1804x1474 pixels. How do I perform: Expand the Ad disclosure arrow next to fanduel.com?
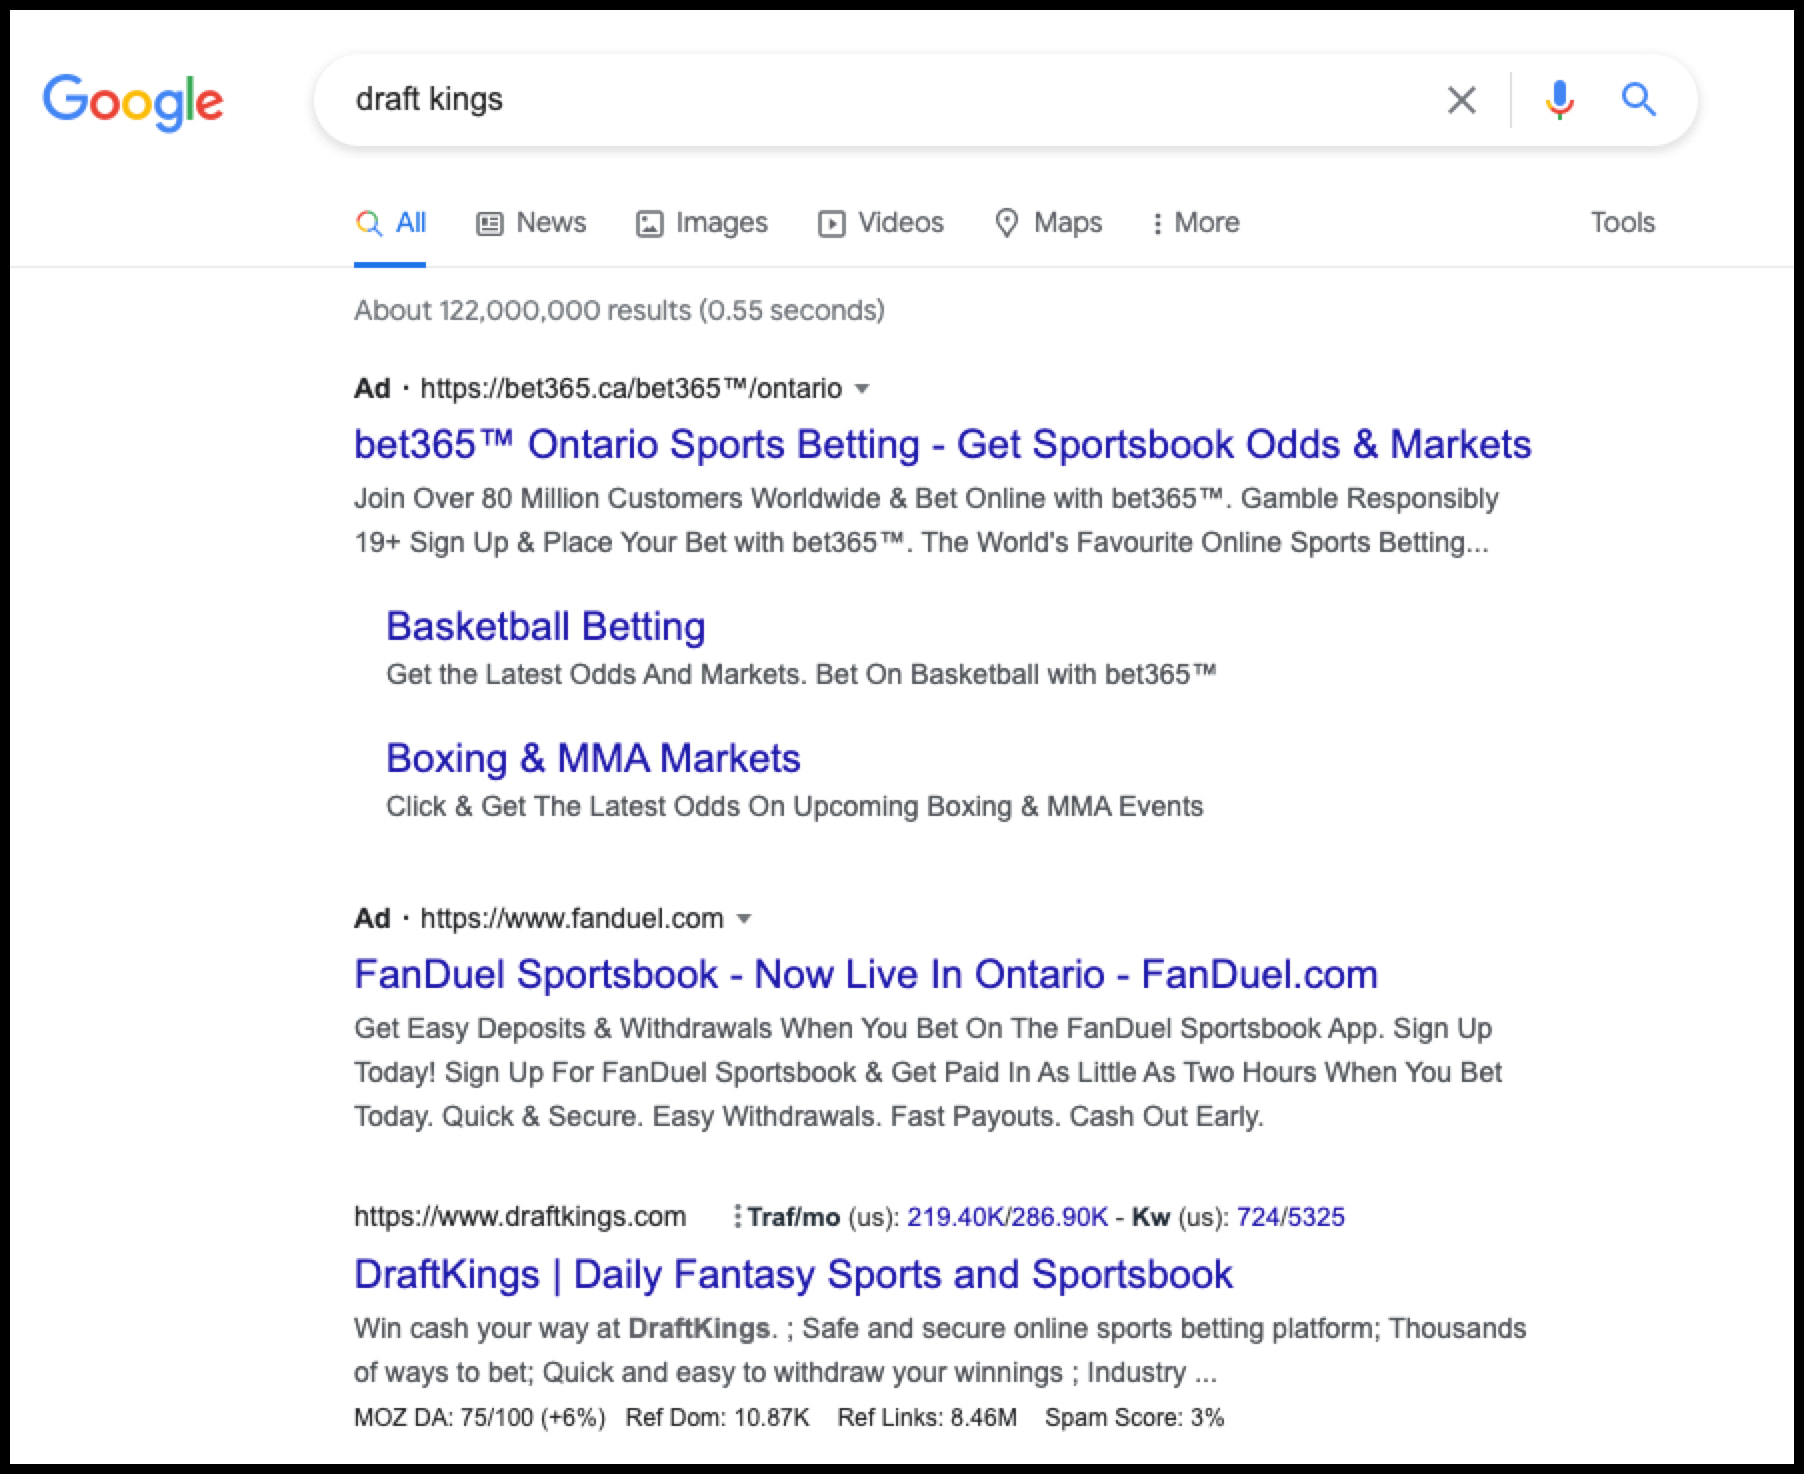745,919
